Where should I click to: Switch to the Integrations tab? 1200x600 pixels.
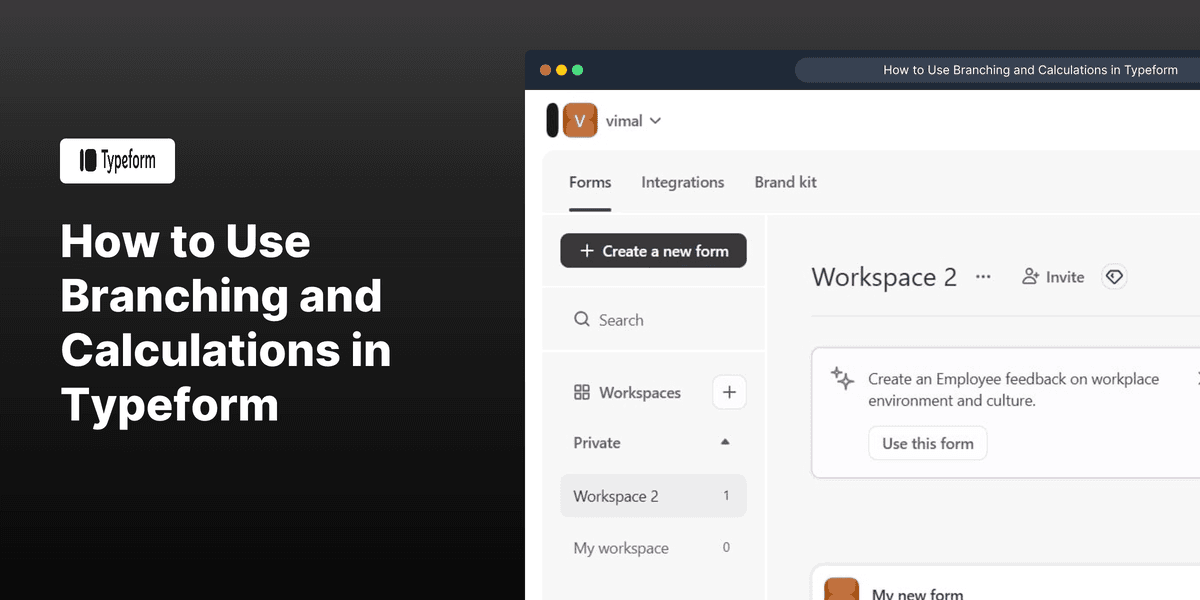pos(683,182)
